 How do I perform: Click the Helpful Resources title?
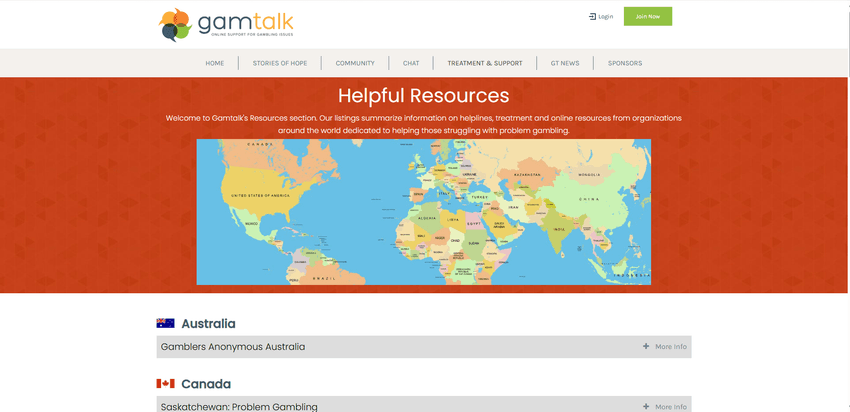(423, 95)
